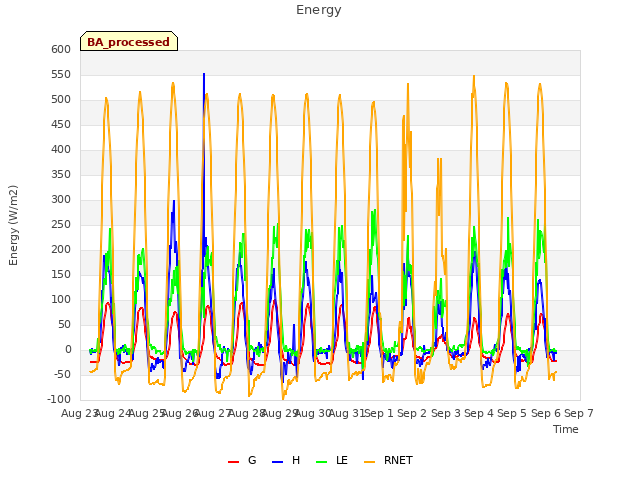The image size is (640, 480).
Task: Click the Aug 25 x-axis label
Action: click(x=146, y=413)
